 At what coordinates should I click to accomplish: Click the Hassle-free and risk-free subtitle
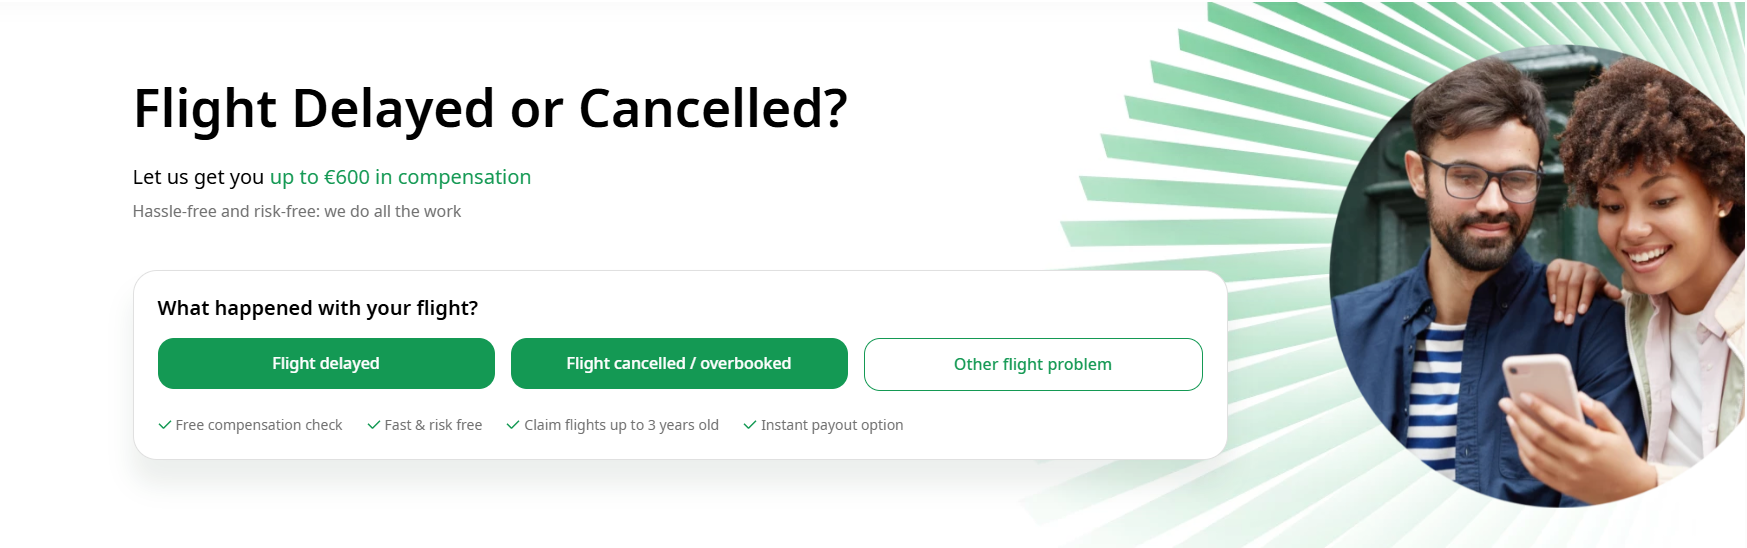(297, 211)
